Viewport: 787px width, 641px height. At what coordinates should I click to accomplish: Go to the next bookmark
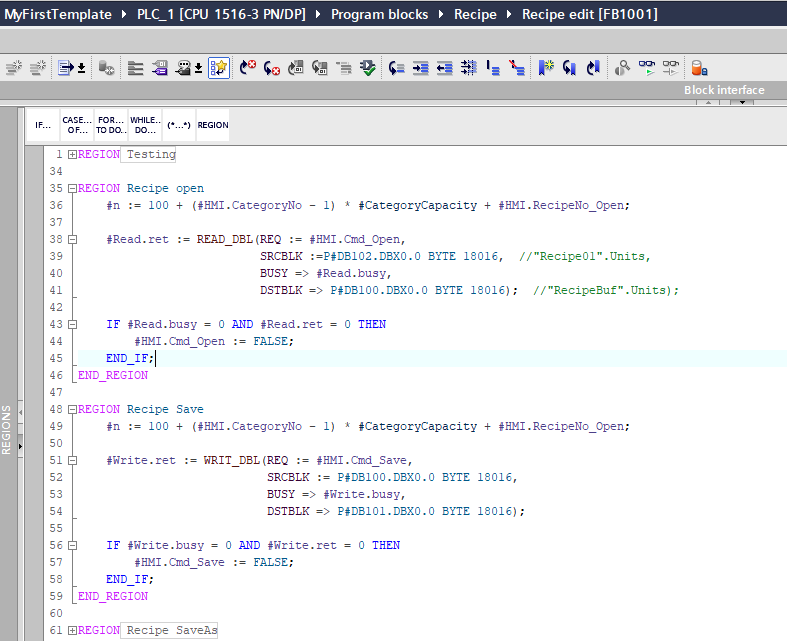pos(569,68)
